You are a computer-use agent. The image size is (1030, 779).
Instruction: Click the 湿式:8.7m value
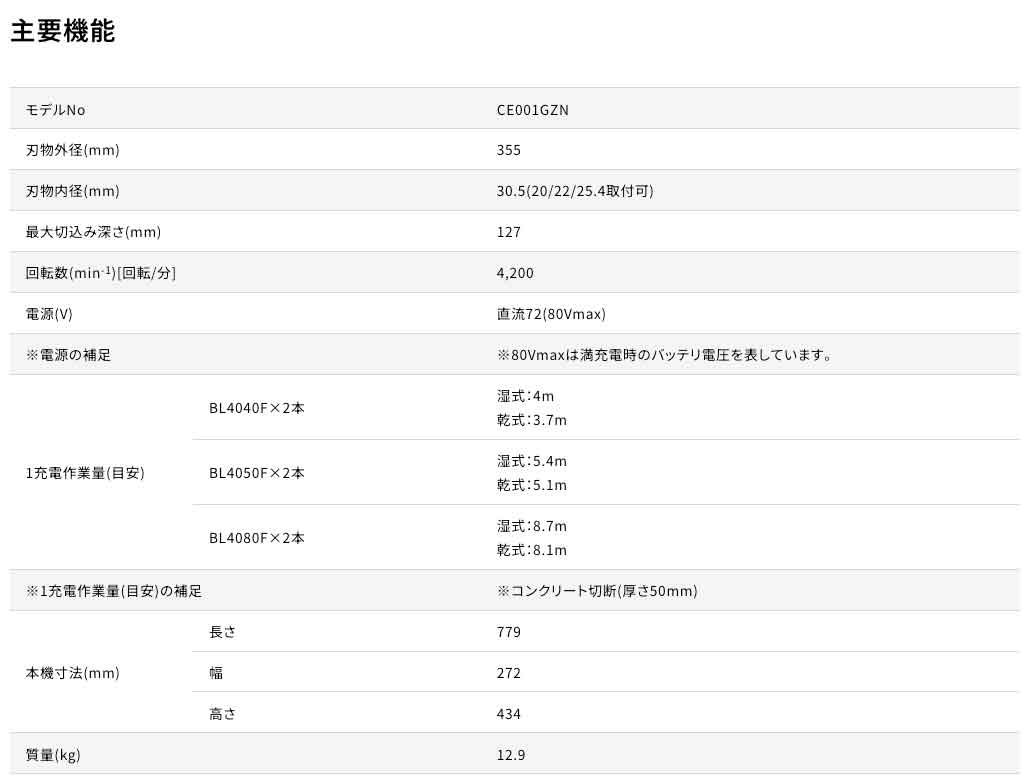(x=531, y=526)
